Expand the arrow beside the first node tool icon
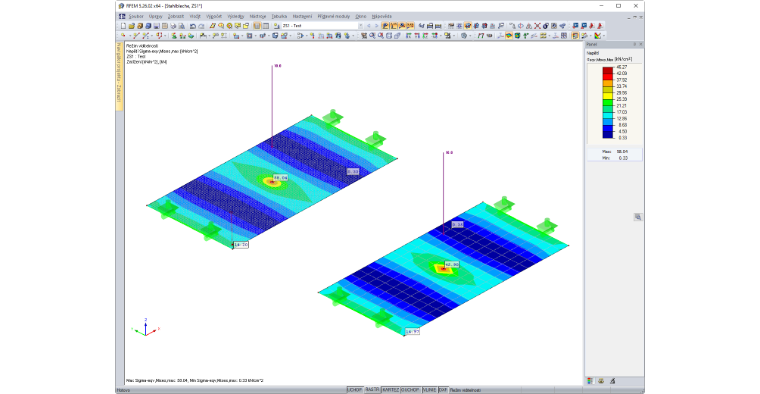 (x=130, y=35)
